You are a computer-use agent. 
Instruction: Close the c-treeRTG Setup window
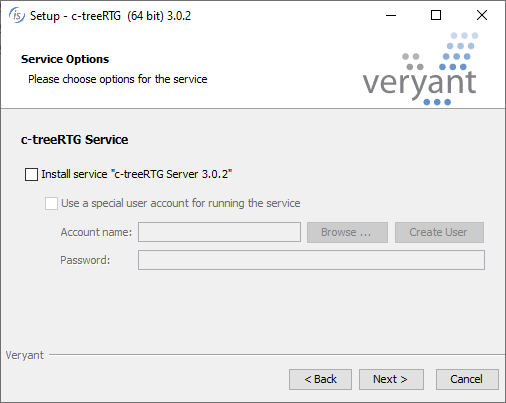482,15
